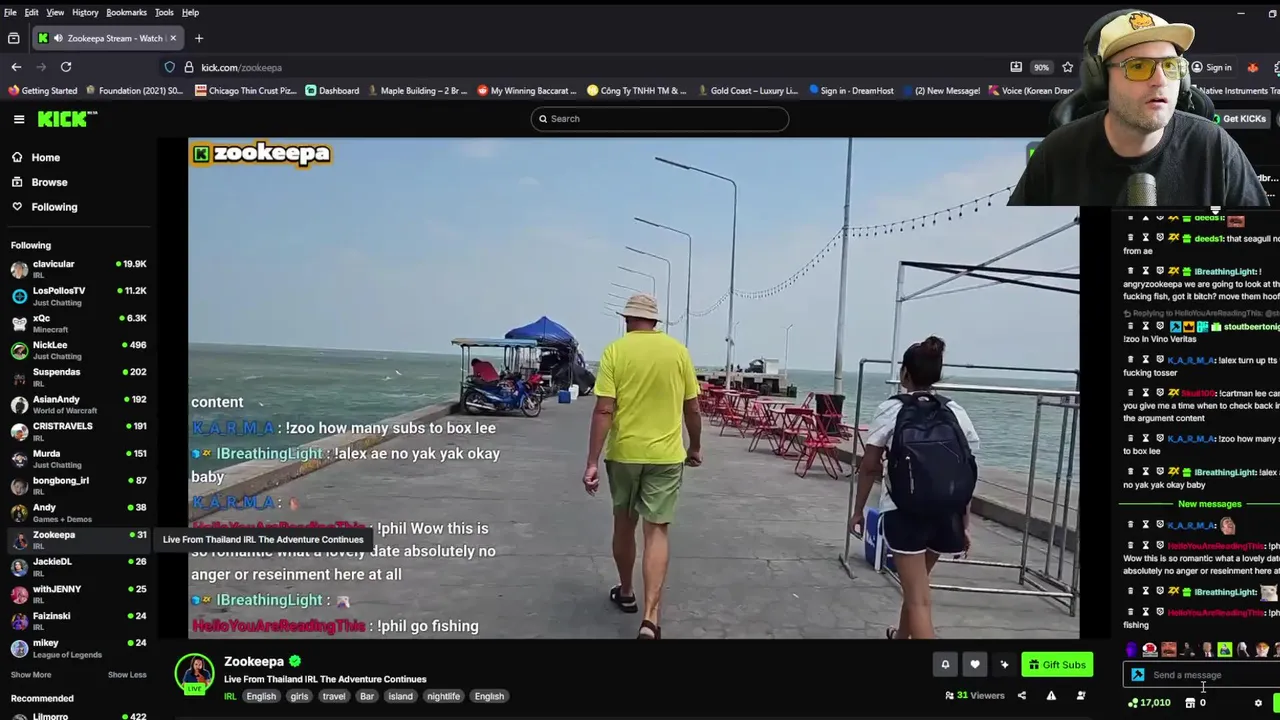Image resolution: width=1280 pixels, height=720 pixels.
Task: Open the Help menu
Action: pos(190,12)
